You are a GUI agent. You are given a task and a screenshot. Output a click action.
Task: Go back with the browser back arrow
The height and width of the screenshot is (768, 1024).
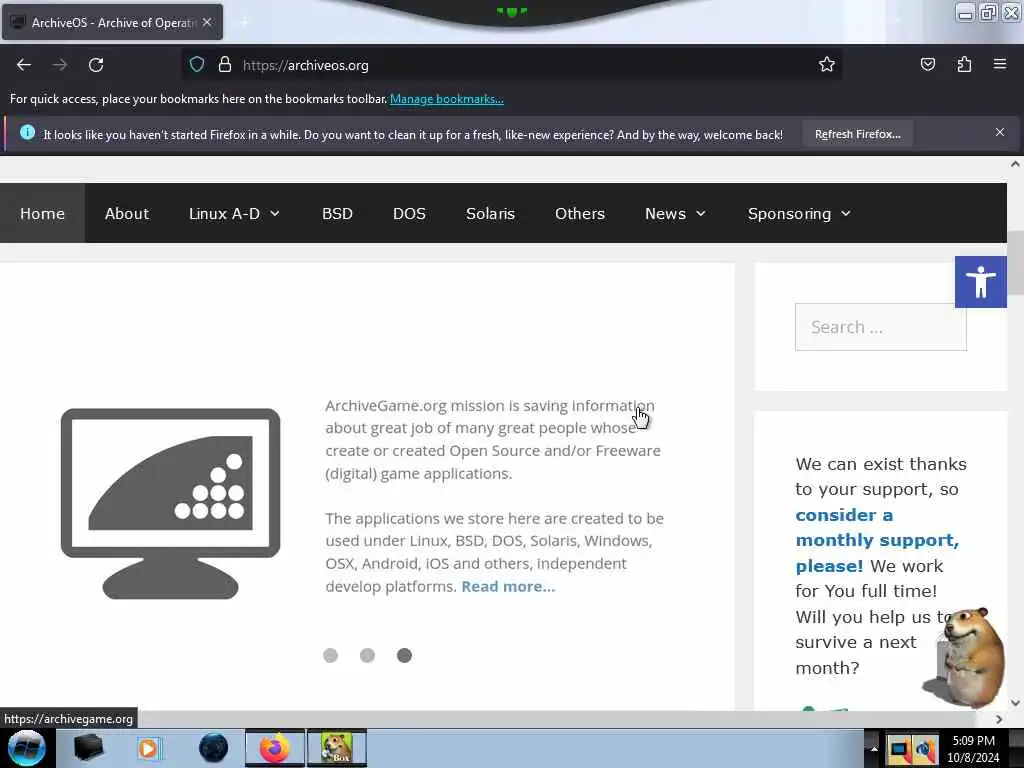click(x=24, y=65)
